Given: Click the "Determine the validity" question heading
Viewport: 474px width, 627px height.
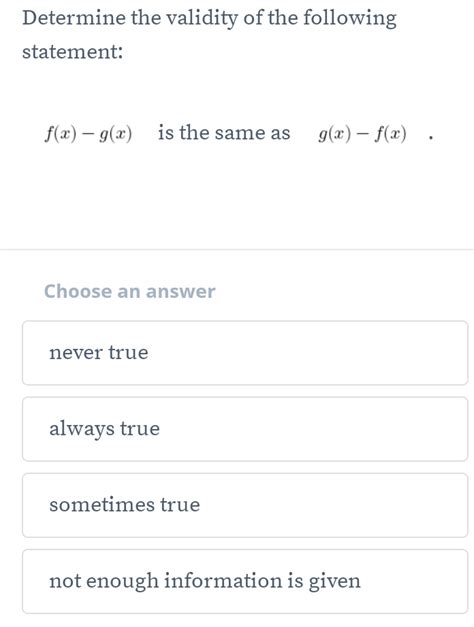Looking at the screenshot, I should tap(209, 35).
